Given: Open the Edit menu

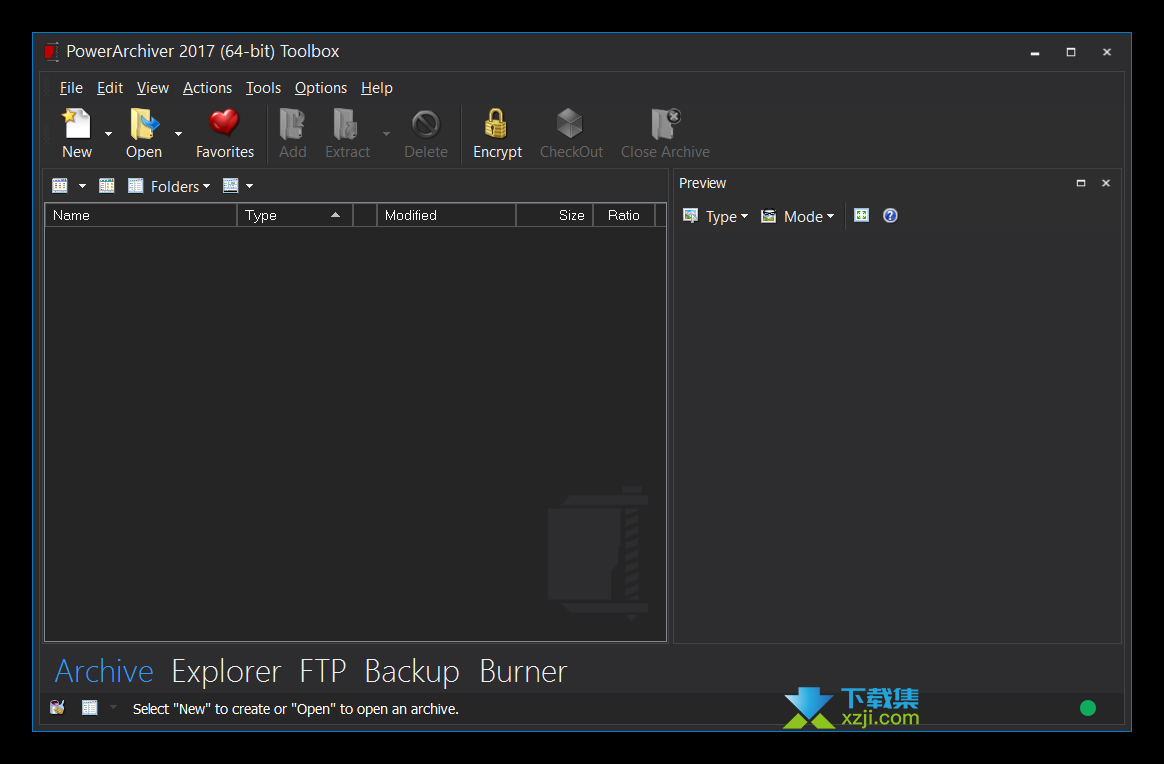Looking at the screenshot, I should (110, 88).
